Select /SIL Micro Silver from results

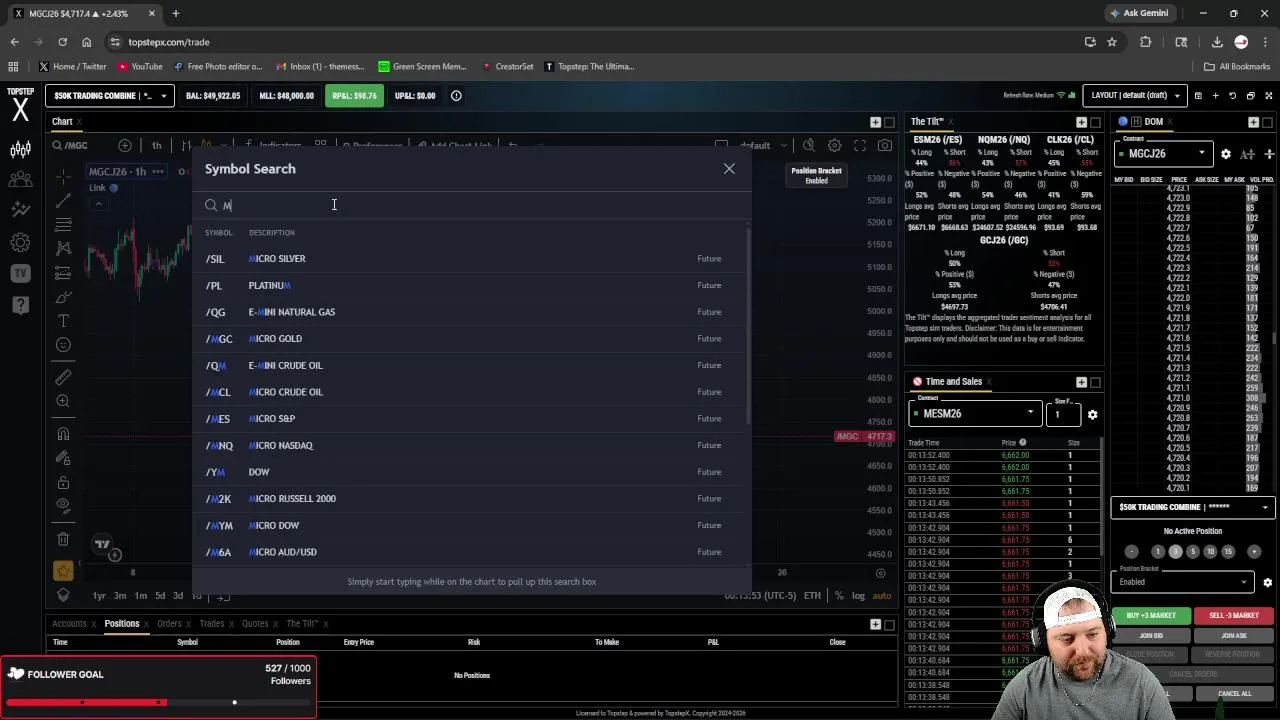[472, 259]
